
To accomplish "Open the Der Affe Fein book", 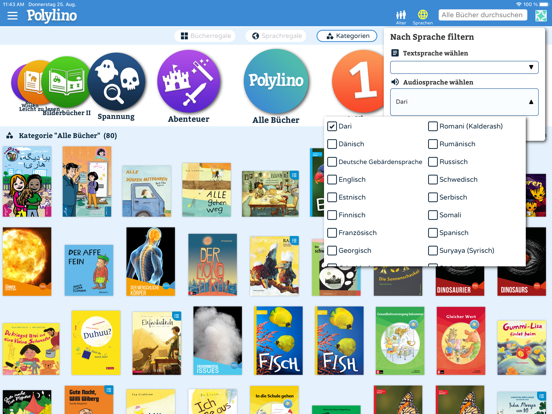I will [89, 270].
